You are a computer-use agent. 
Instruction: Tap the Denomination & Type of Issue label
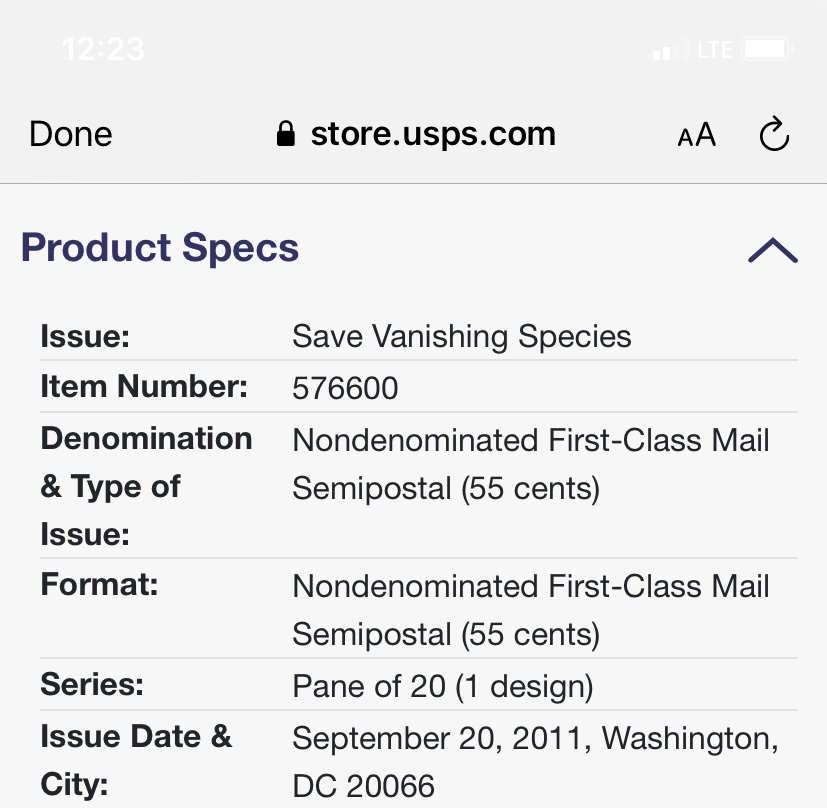[x=146, y=486]
